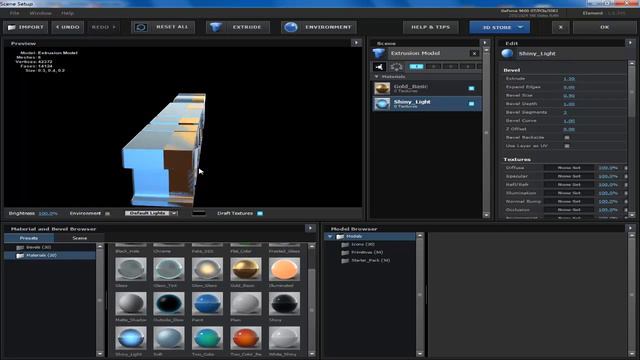This screenshot has height=360, width=640.
Task: Click the Extrusion Model funnel icon
Action: point(379,53)
